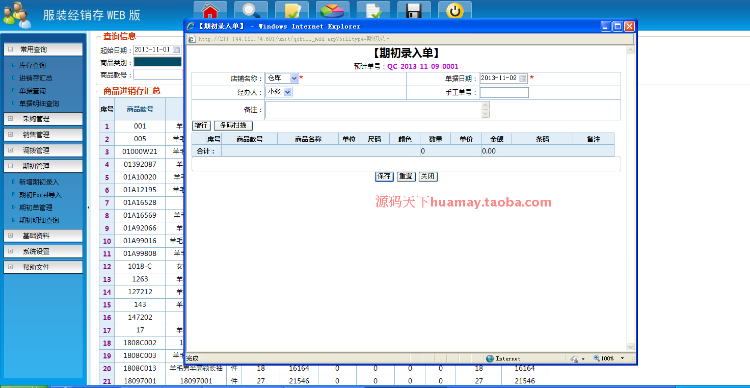Image resolution: width=750 pixels, height=388 pixels.
Task: Click the 商品款号 query input in background
Action: click(157, 75)
